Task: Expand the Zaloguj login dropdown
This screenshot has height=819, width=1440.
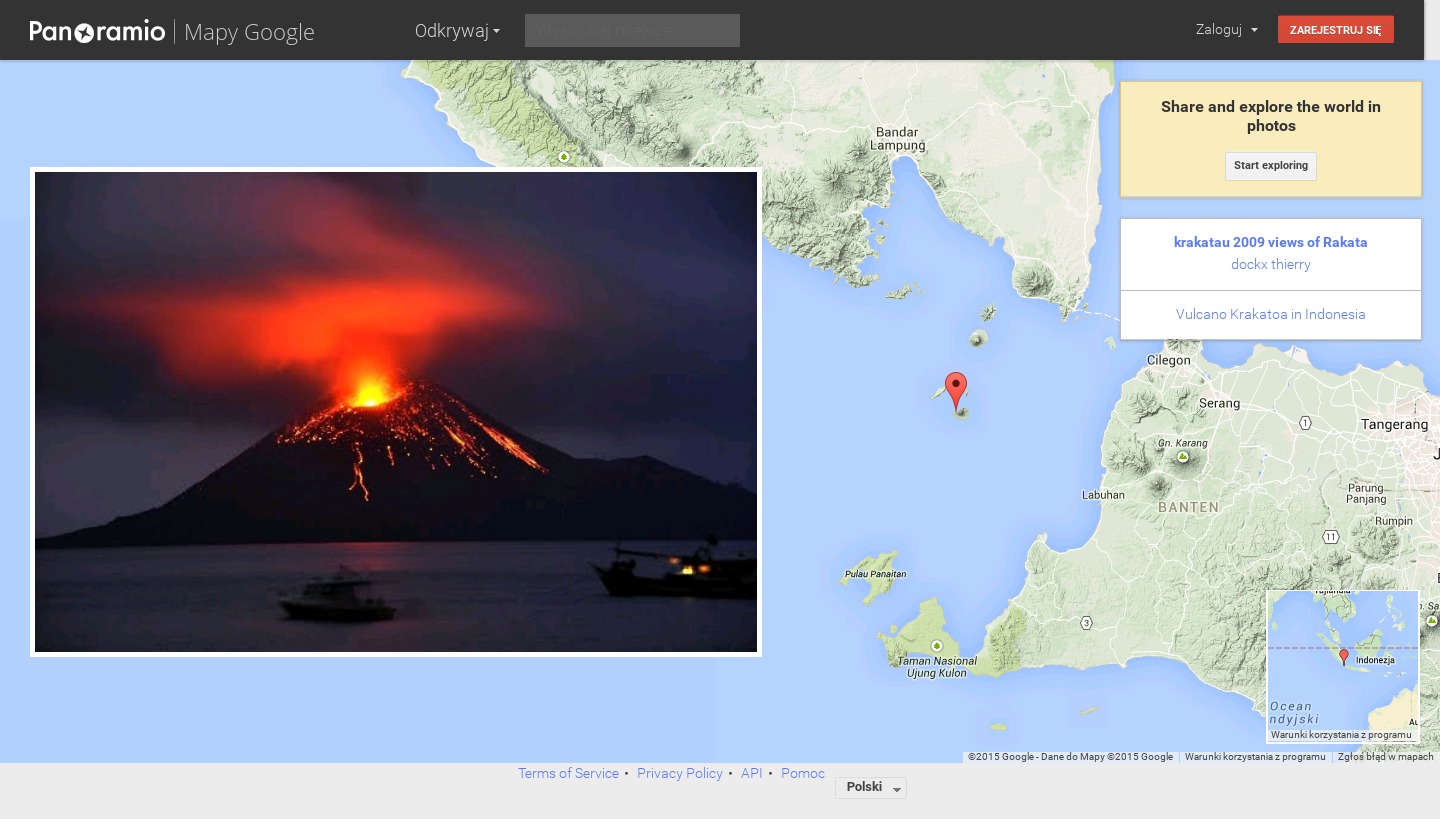Action: tap(1226, 30)
